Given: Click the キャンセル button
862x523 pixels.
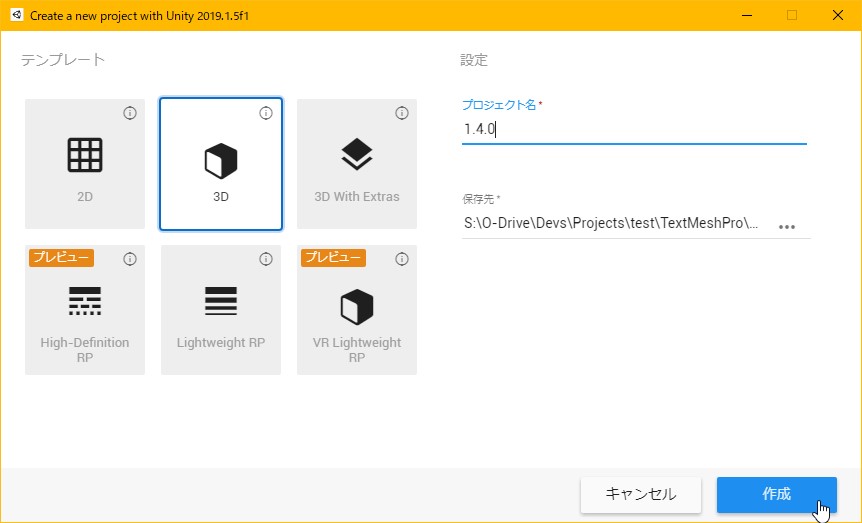Looking at the screenshot, I should [641, 494].
